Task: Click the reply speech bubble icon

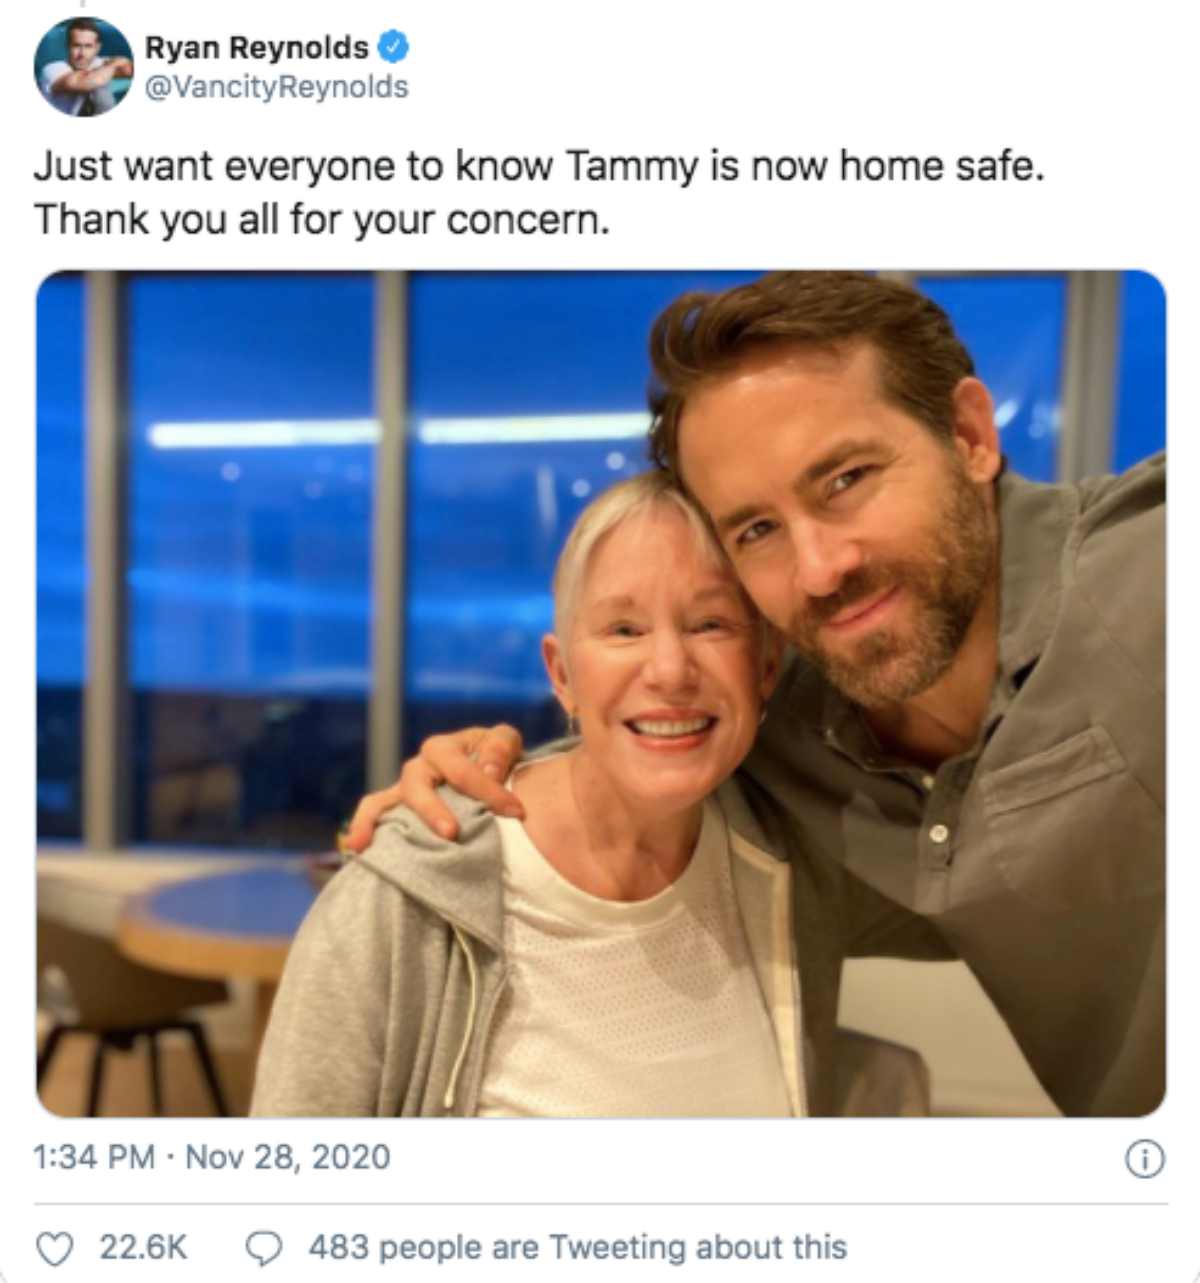Action: (x=265, y=1248)
